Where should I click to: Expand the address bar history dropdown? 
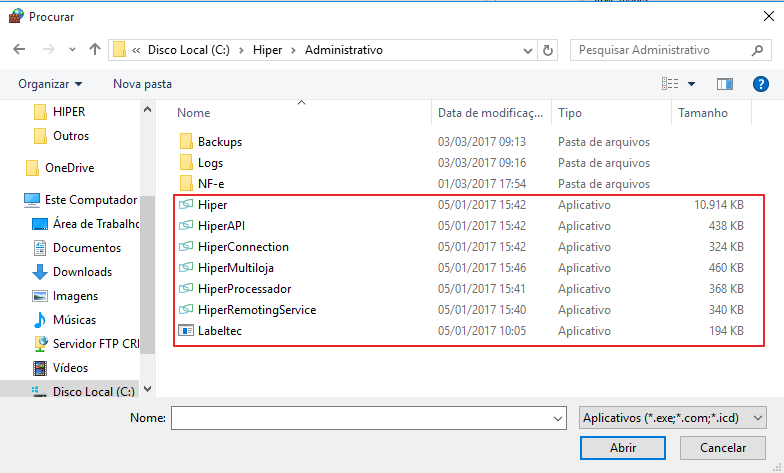[x=527, y=50]
